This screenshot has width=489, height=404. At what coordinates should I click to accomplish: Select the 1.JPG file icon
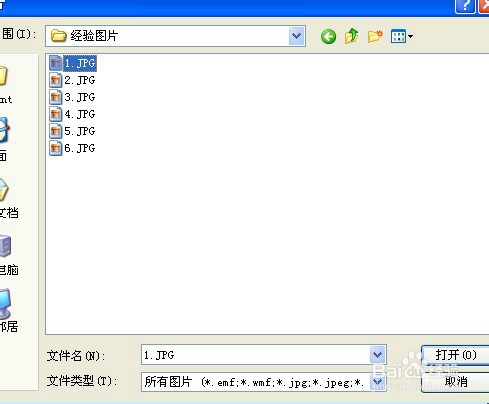55,63
